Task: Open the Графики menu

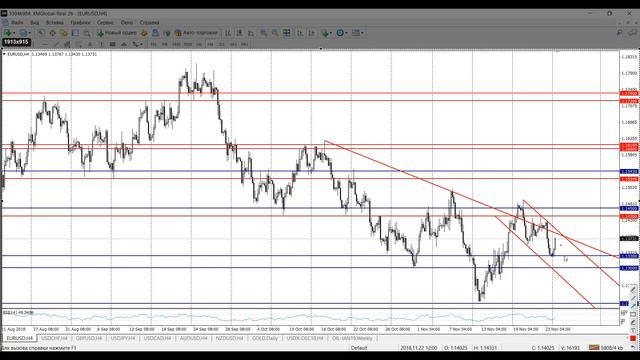Action: [x=80, y=22]
